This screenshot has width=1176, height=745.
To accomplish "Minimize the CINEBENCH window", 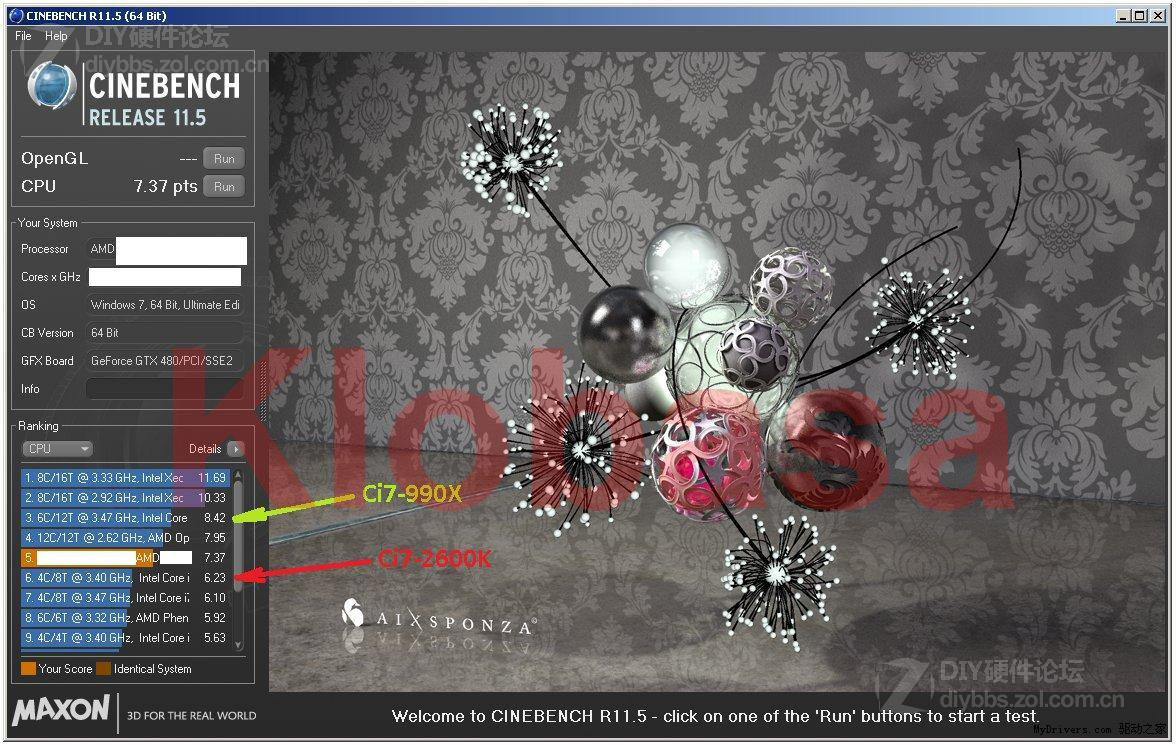I will coord(1123,15).
